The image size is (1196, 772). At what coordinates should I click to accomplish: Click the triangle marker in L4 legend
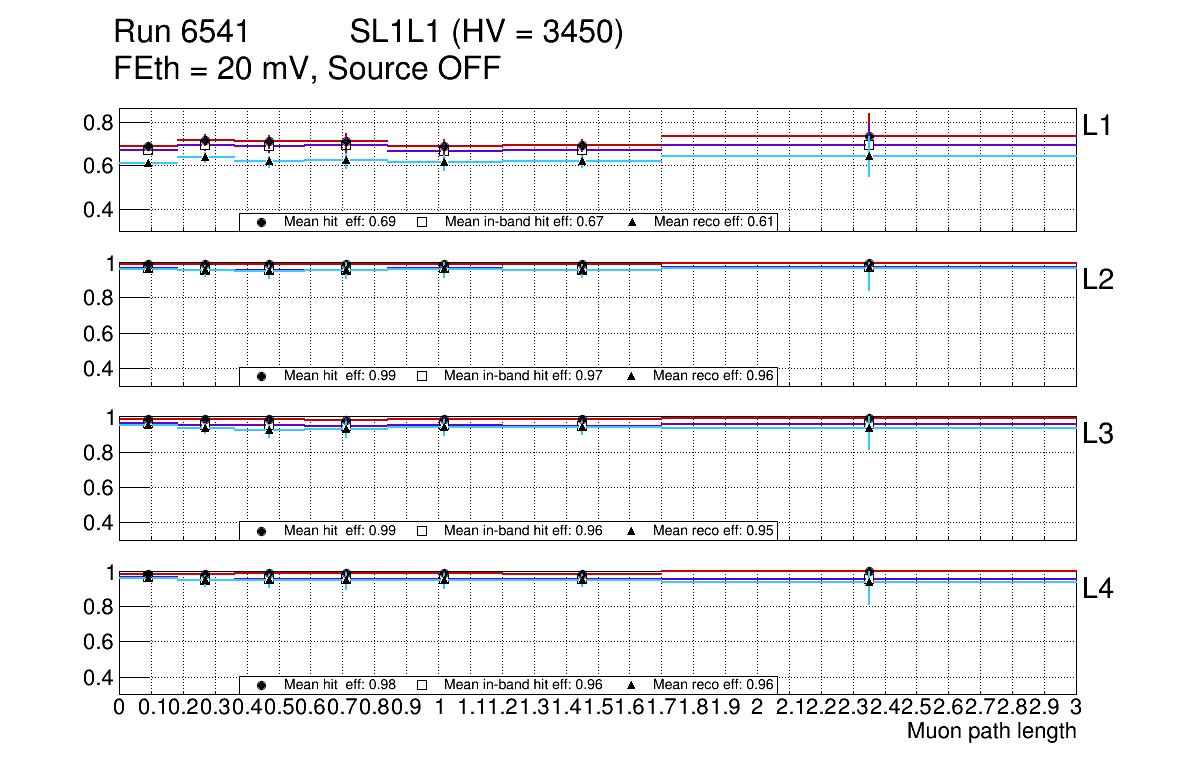[632, 685]
